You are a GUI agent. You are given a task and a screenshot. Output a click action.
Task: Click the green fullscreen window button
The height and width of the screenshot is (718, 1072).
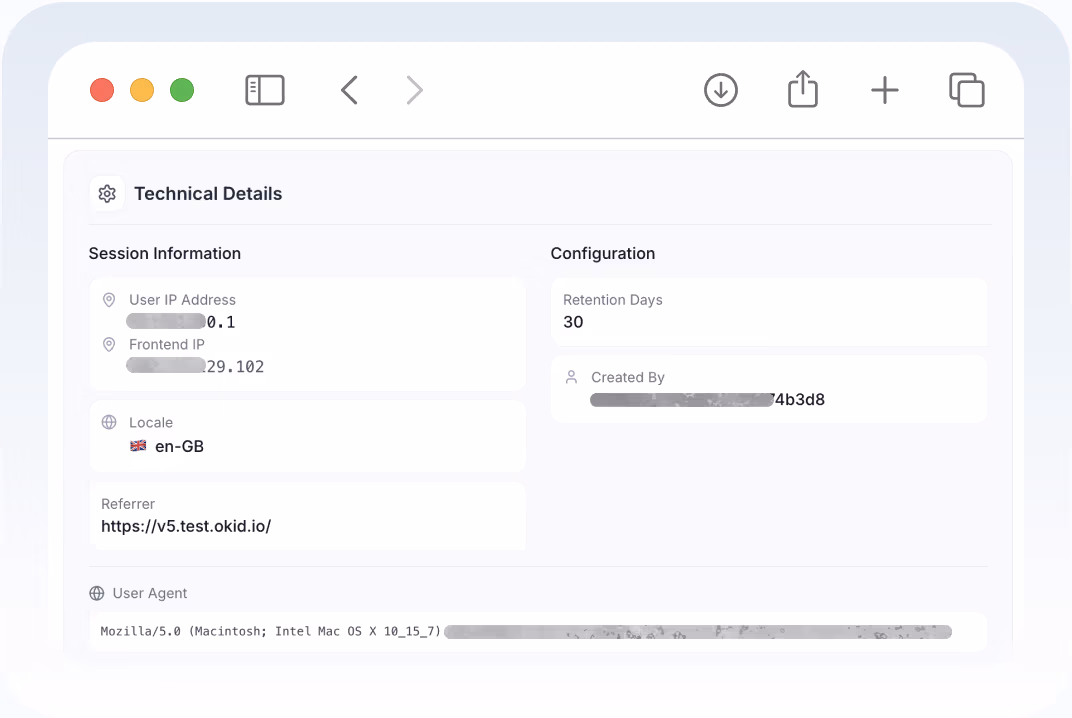click(182, 90)
